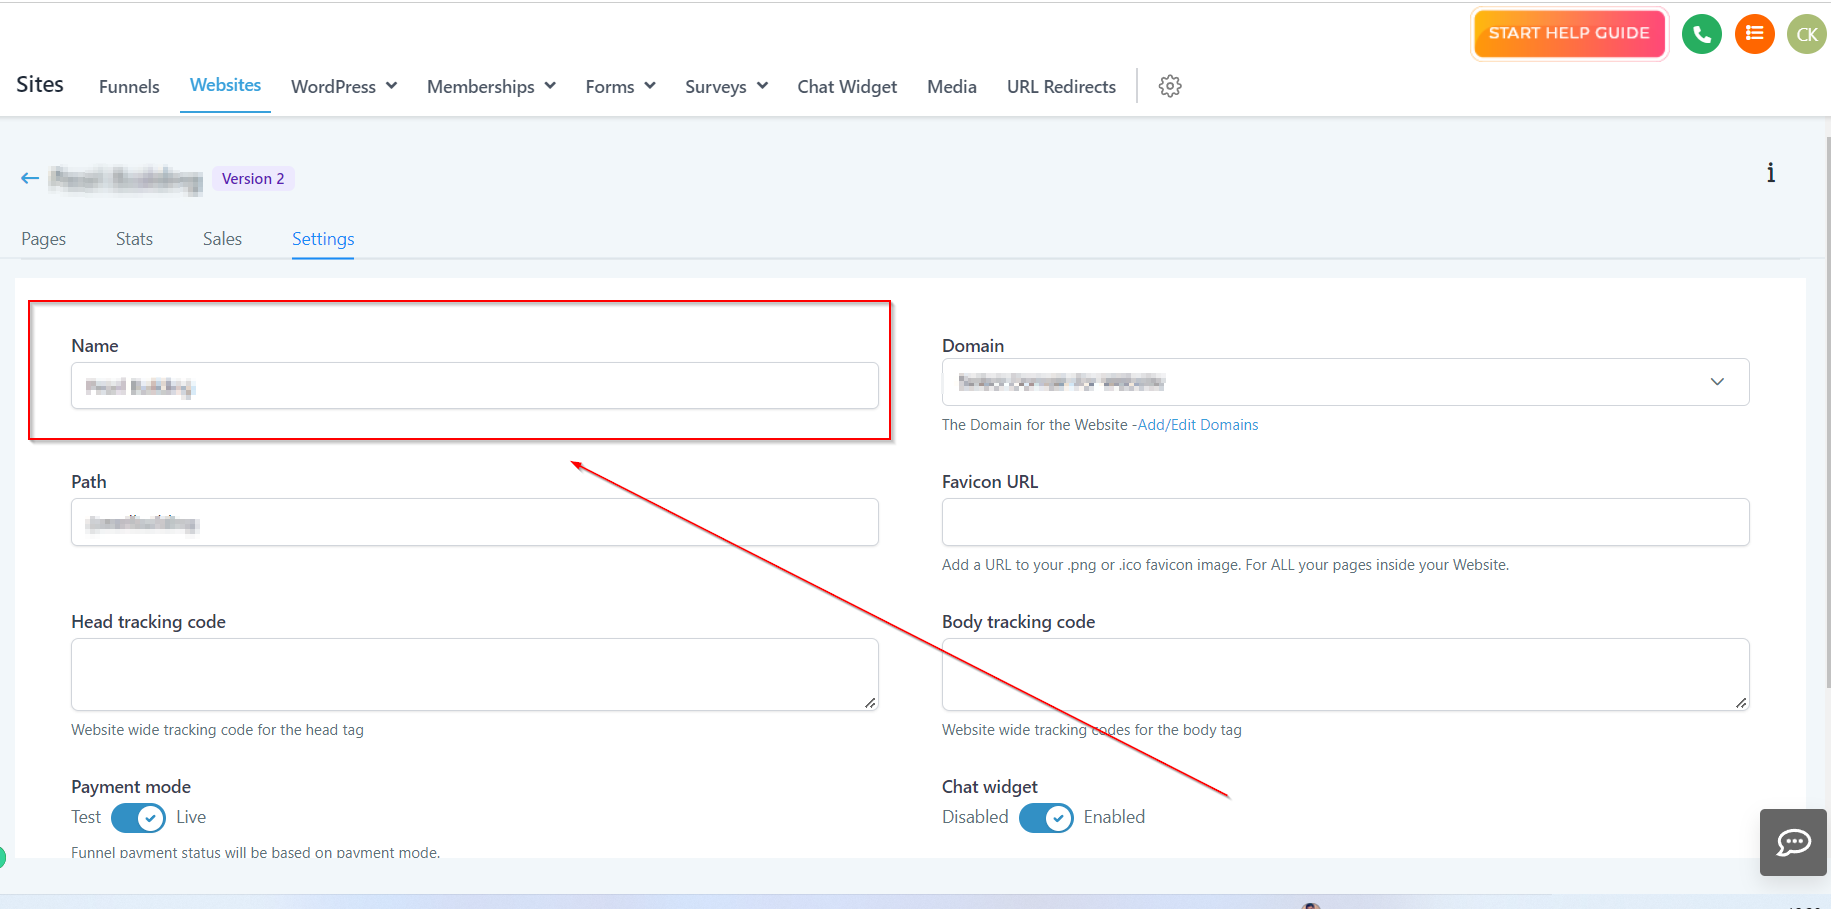
Task: Open the Memberships dropdown menu
Action: coord(490,87)
